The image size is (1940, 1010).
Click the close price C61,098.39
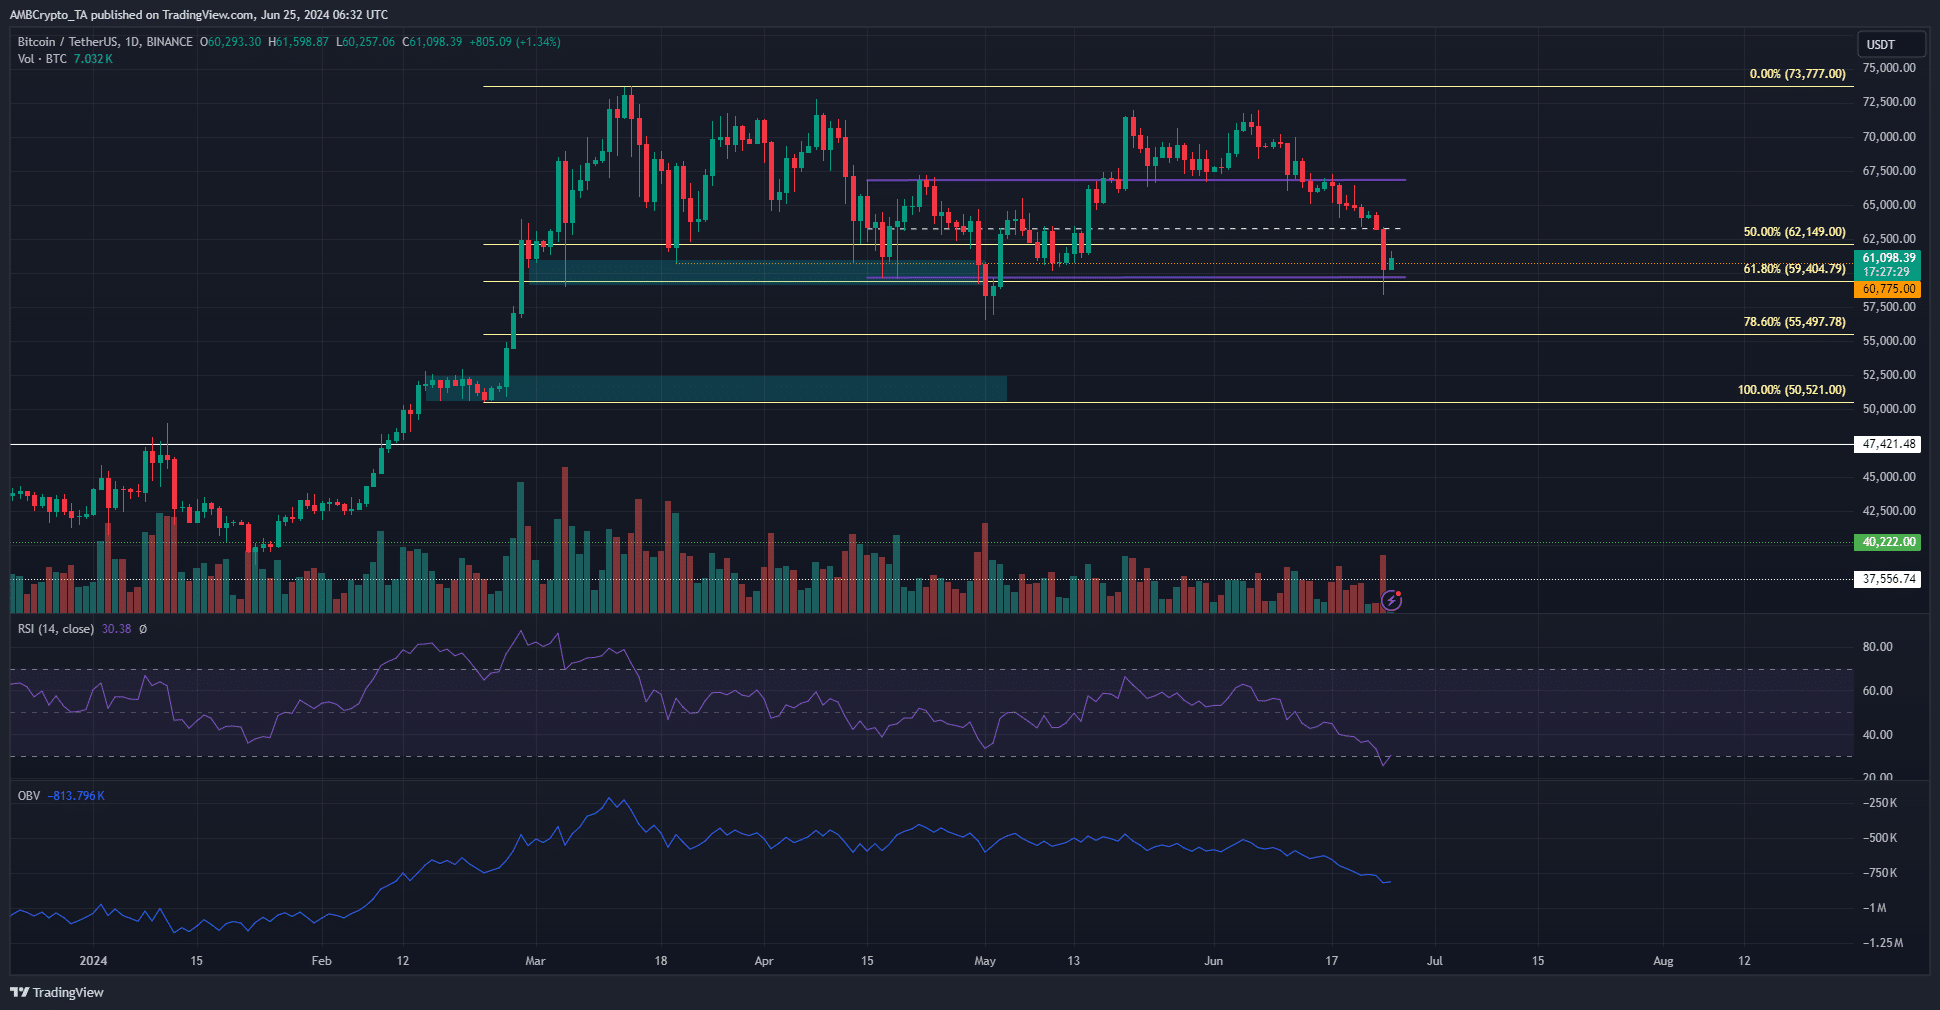coord(432,42)
